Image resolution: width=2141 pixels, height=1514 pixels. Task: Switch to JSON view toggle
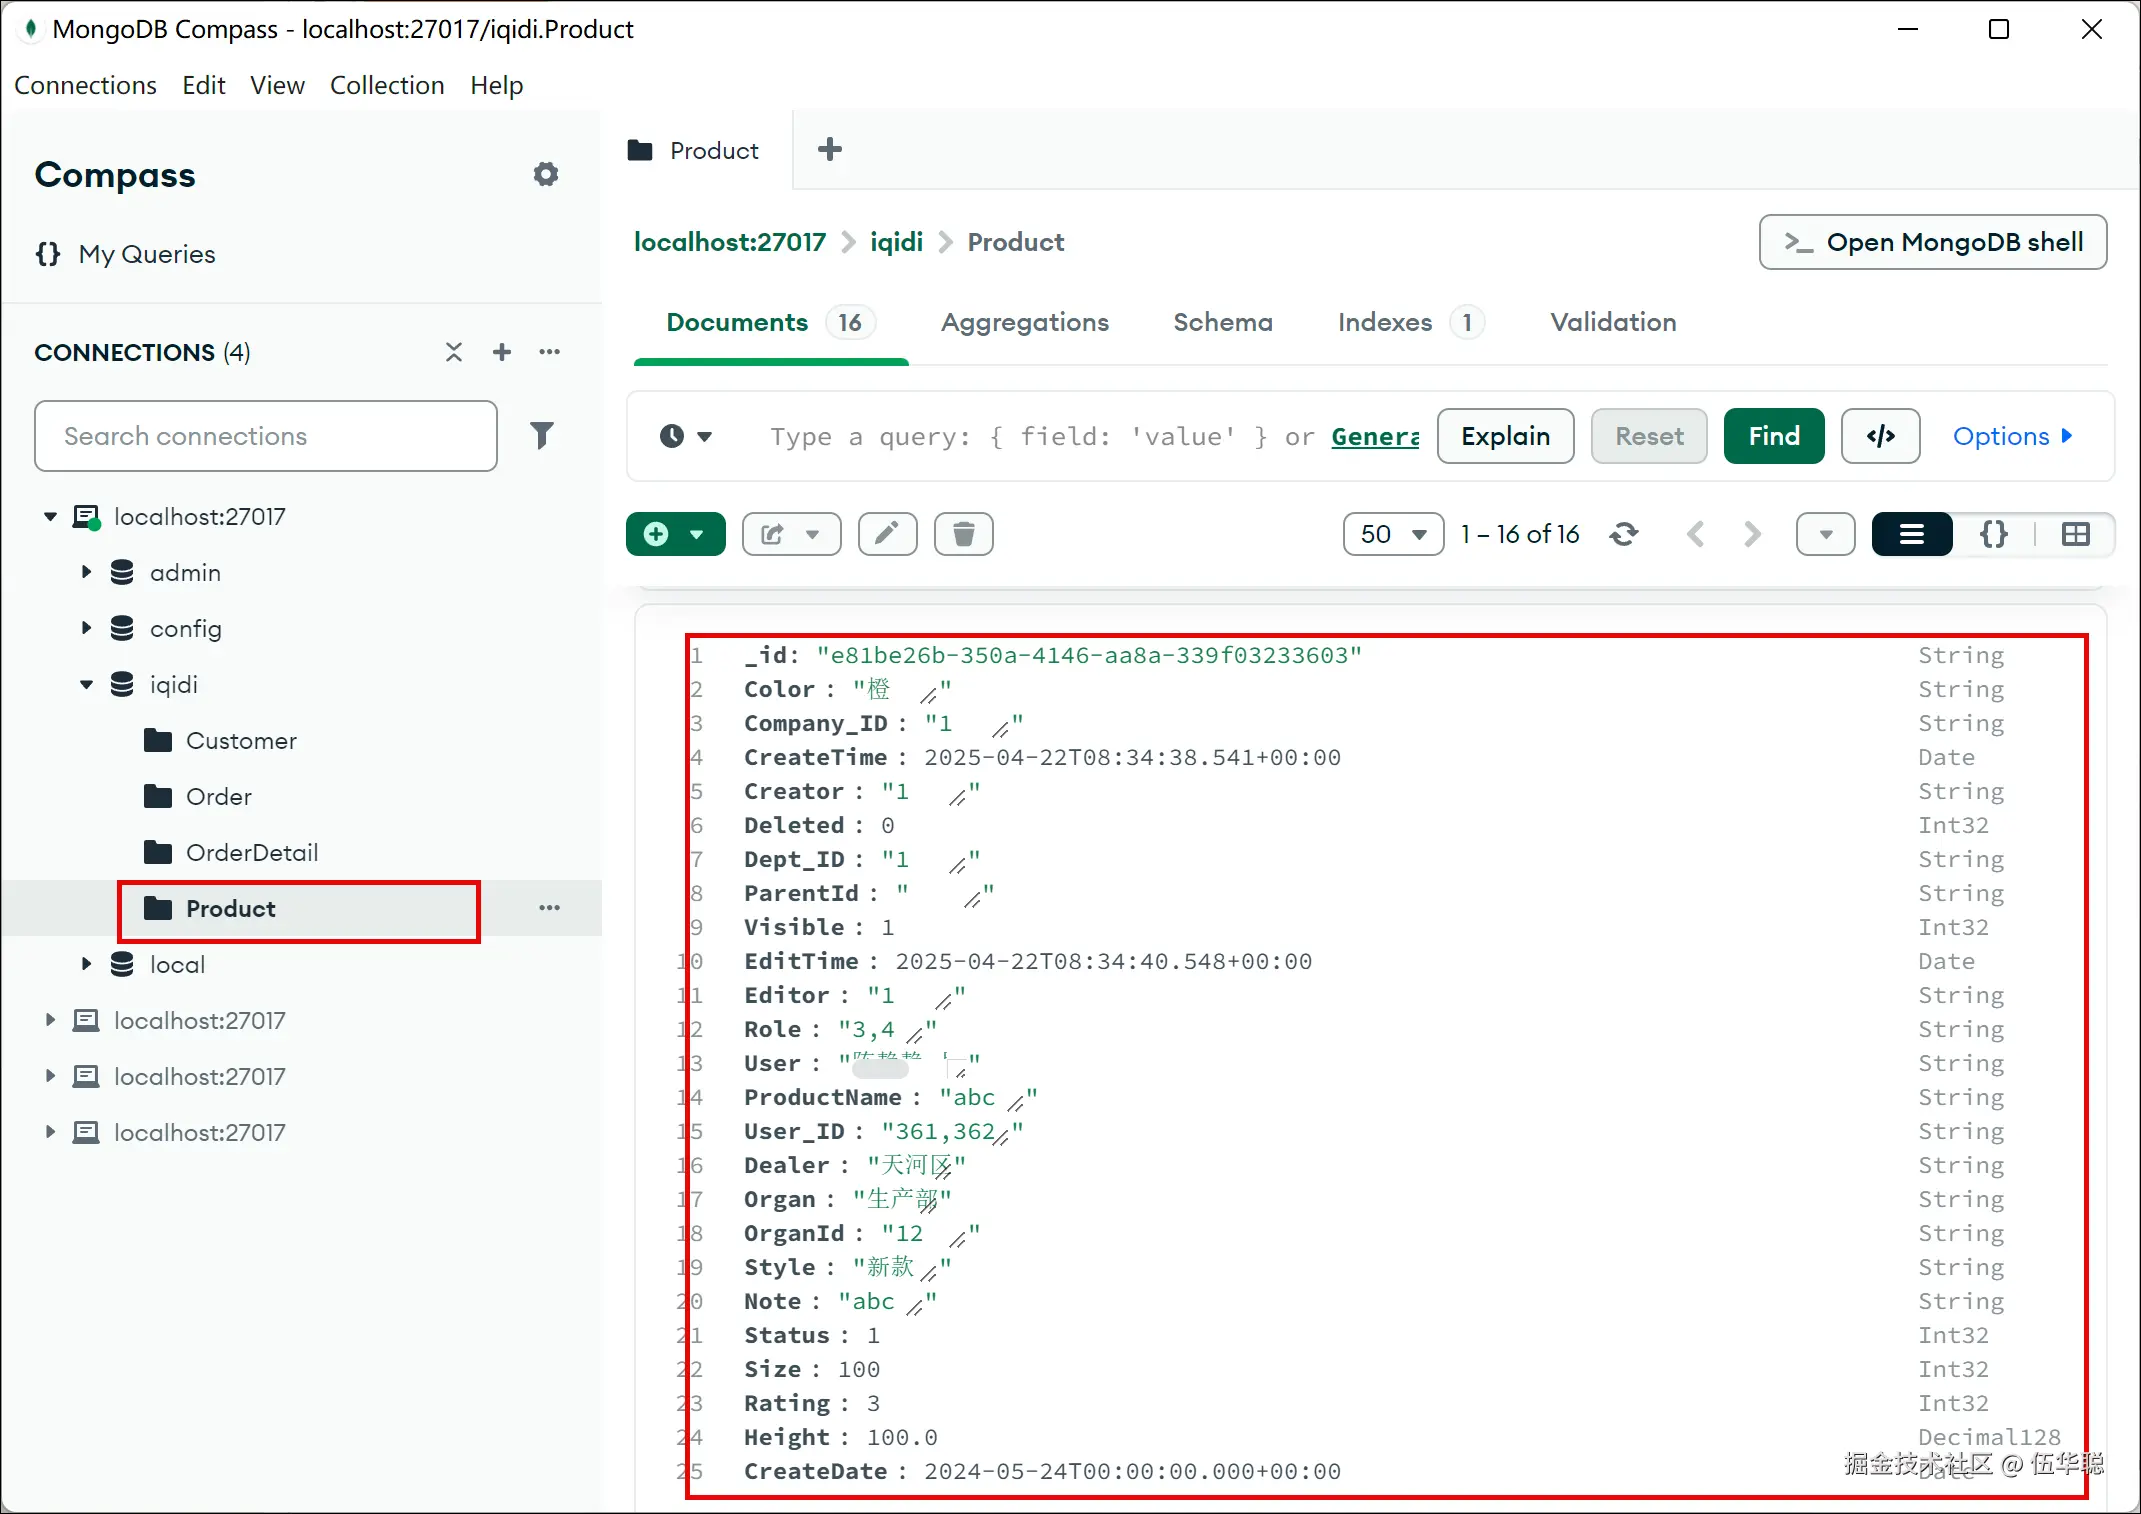pos(1993,534)
